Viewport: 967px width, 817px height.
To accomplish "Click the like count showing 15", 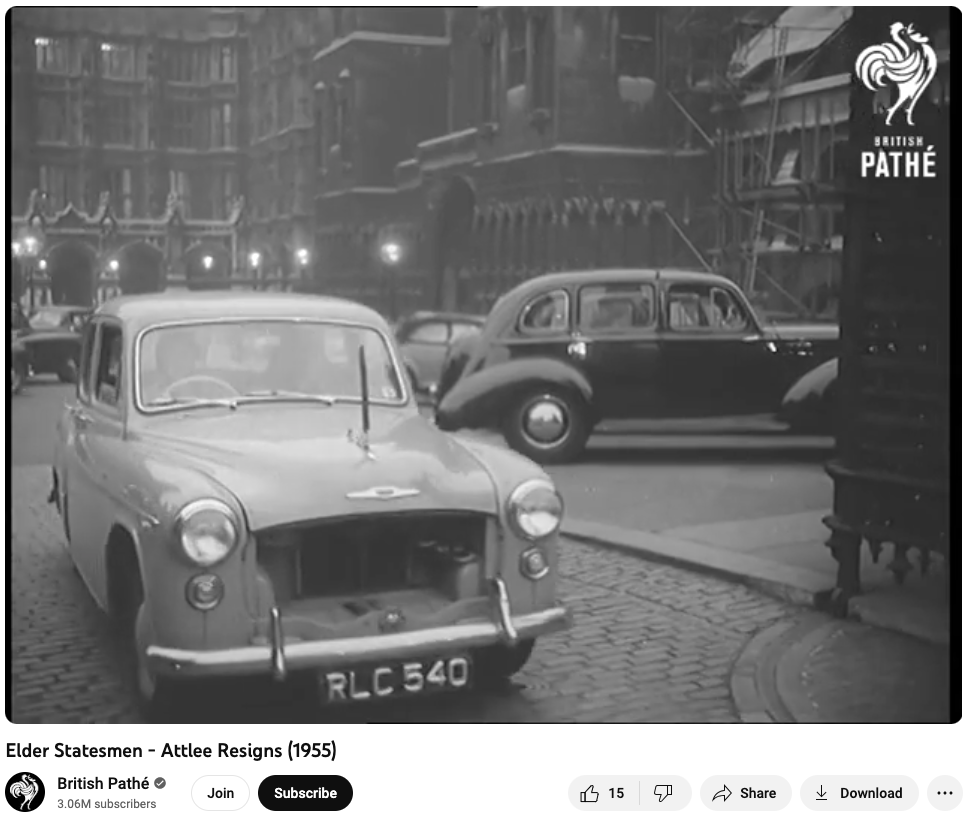I will tap(618, 793).
